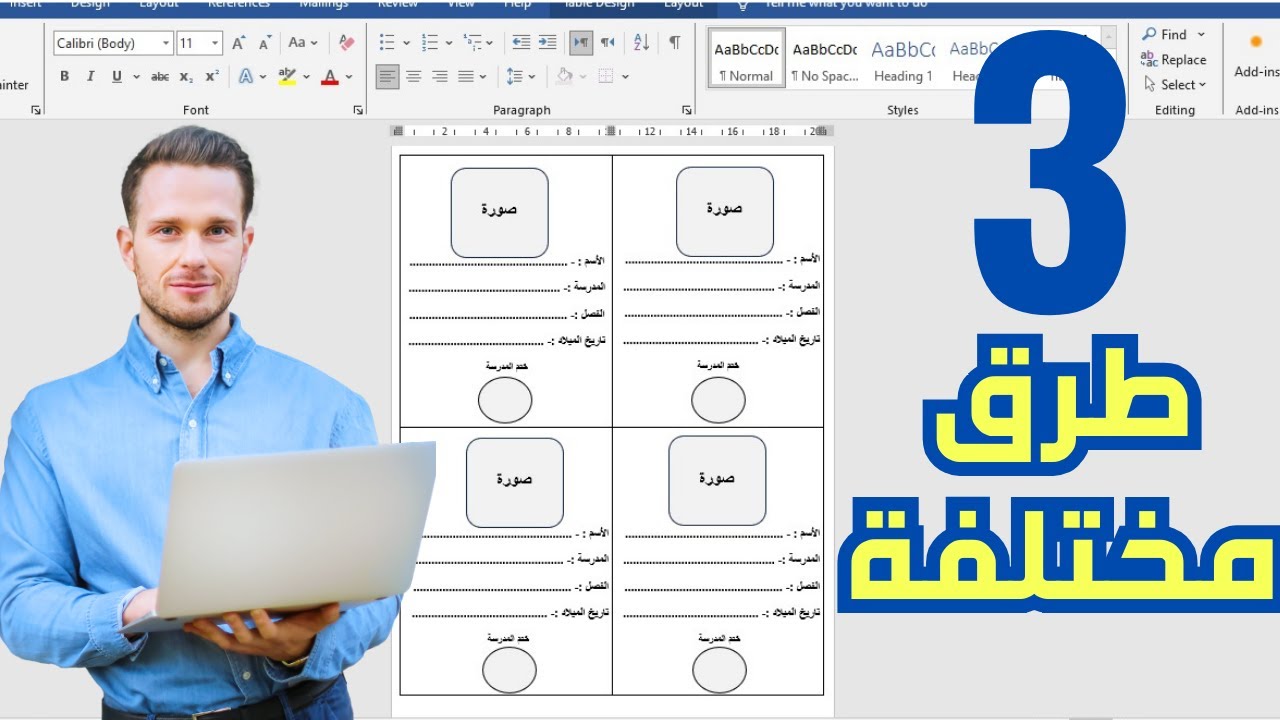Insert a numbered list
The width and height of the screenshot is (1280, 720).
[x=430, y=42]
